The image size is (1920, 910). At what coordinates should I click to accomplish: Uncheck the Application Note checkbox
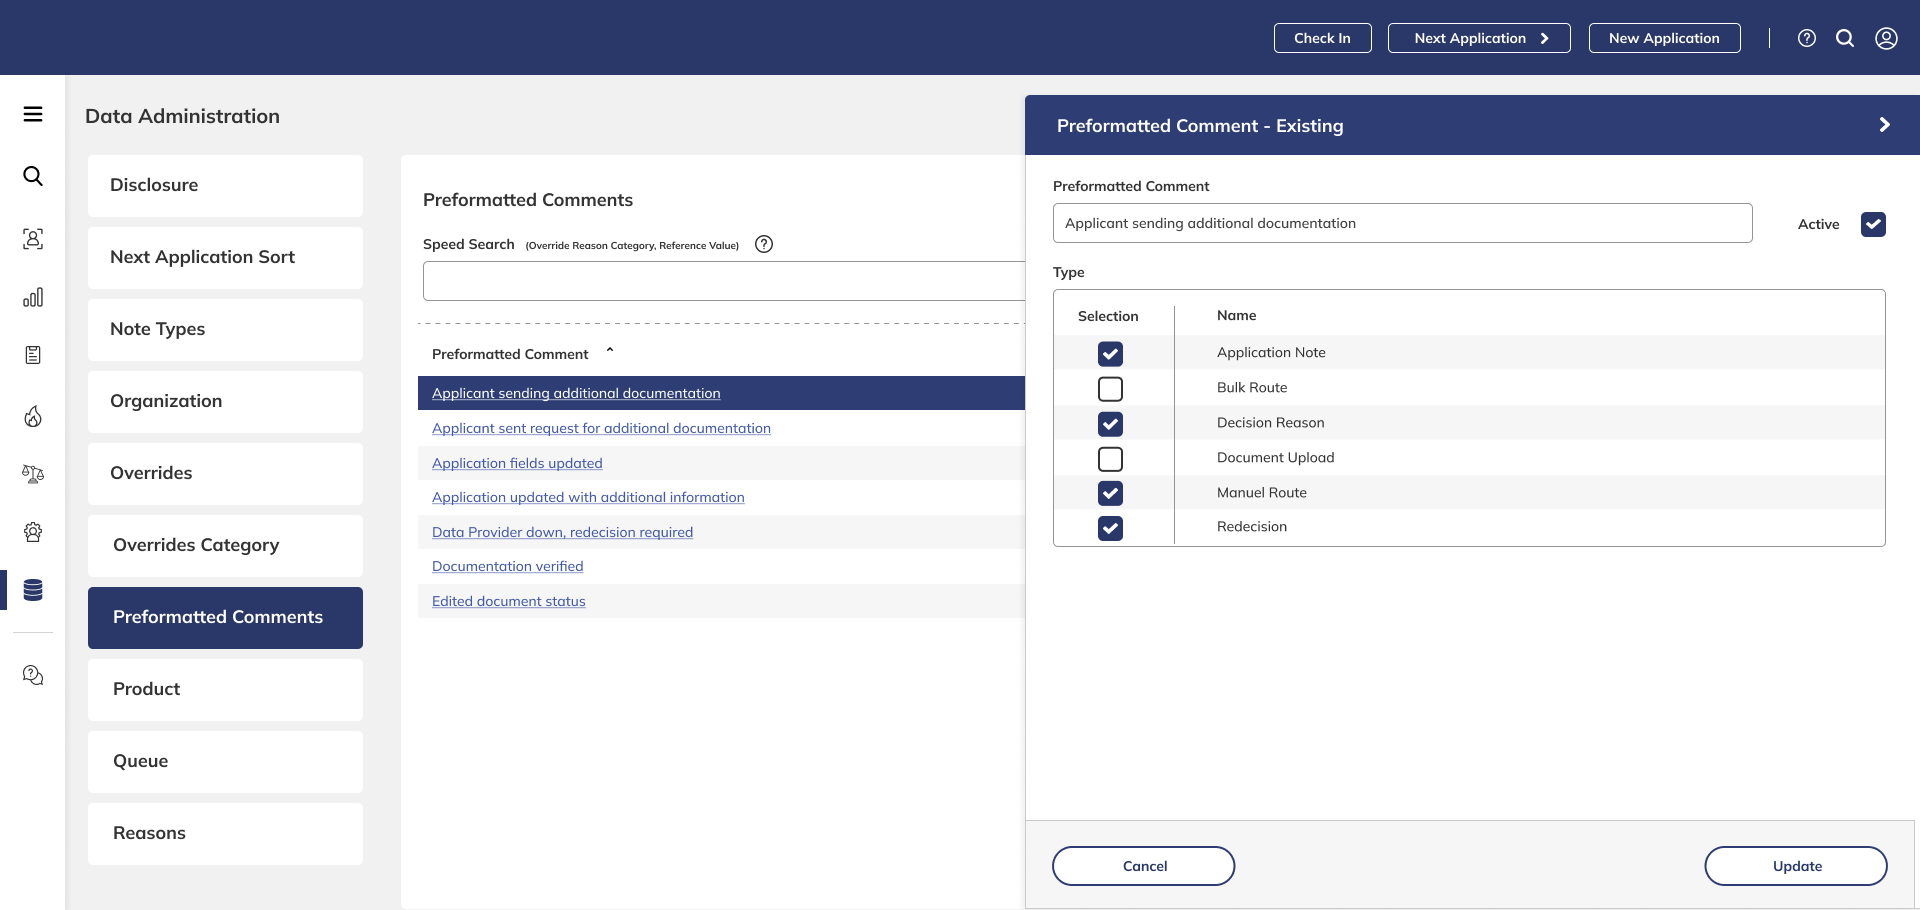tap(1110, 353)
